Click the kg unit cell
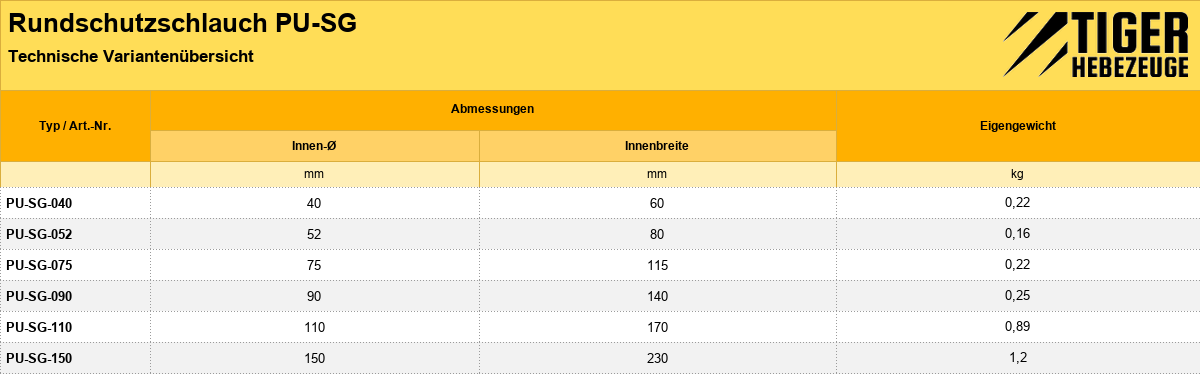The height and width of the screenshot is (381, 1200). [x=1017, y=174]
